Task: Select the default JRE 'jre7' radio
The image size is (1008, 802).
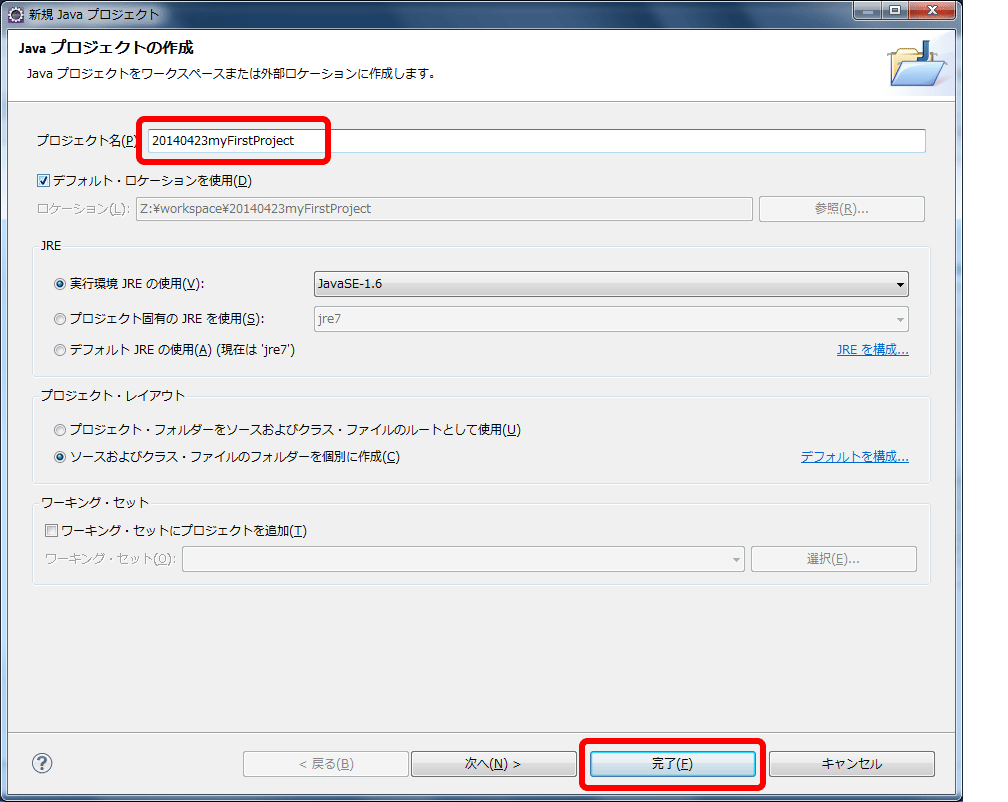Action: point(60,350)
